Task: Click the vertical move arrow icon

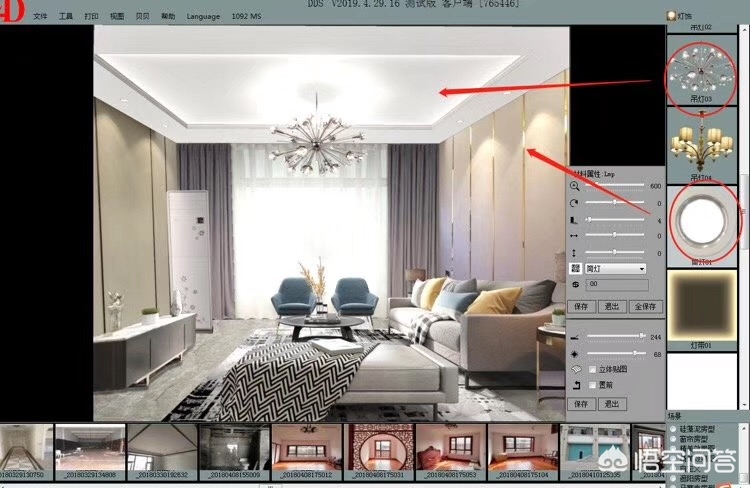Action: (575, 252)
